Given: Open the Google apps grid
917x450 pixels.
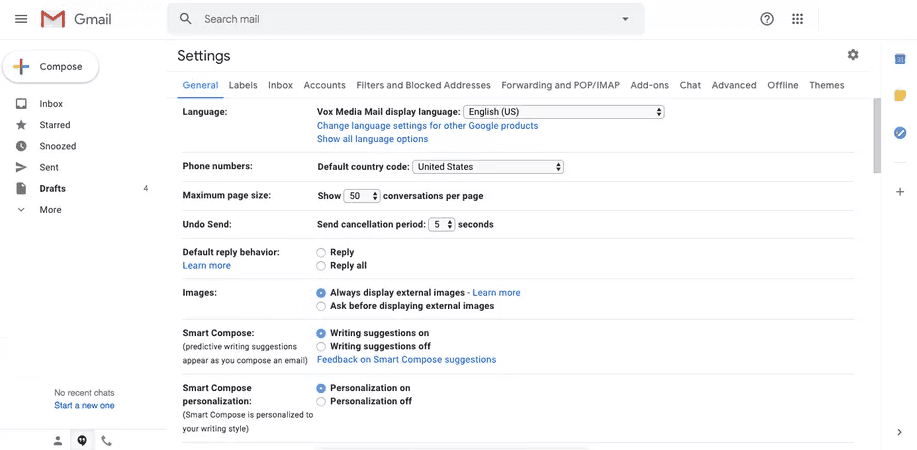Looking at the screenshot, I should (797, 19).
